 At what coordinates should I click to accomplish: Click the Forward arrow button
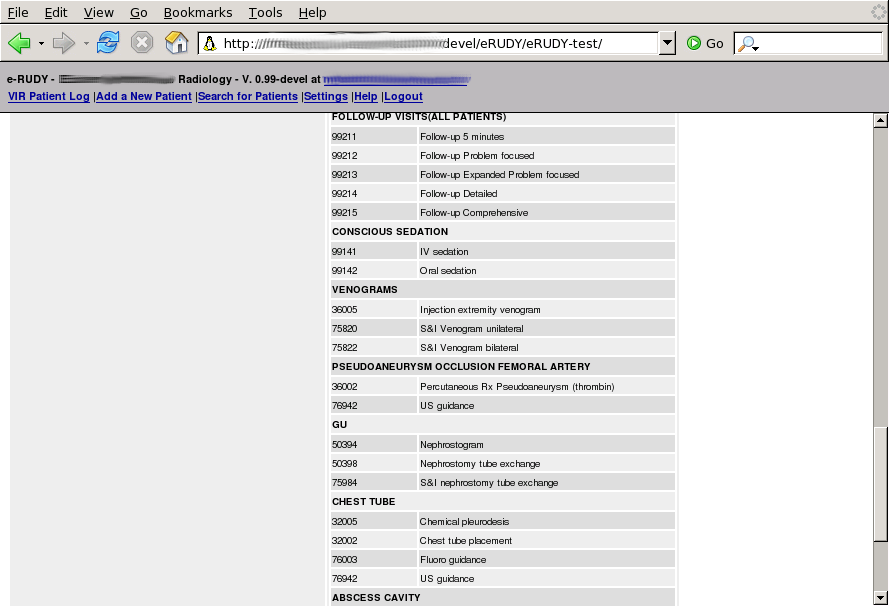point(64,43)
